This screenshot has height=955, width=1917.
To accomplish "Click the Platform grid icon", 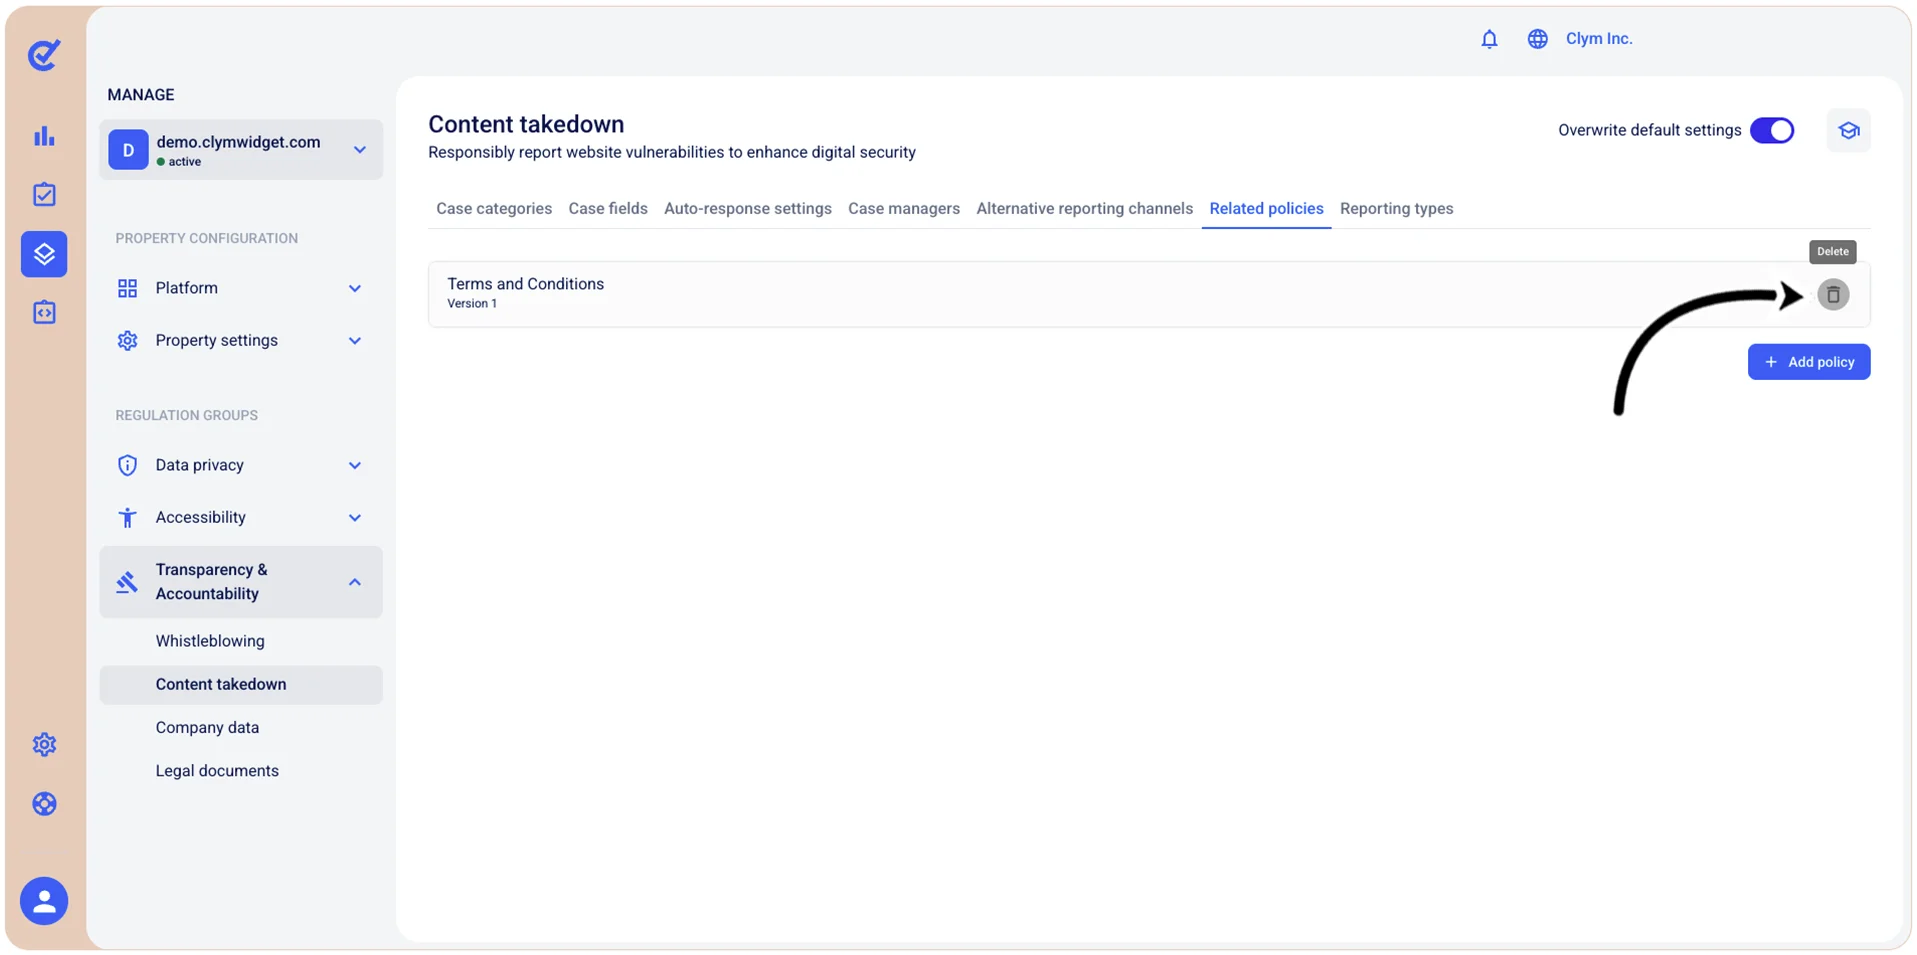I will point(127,289).
